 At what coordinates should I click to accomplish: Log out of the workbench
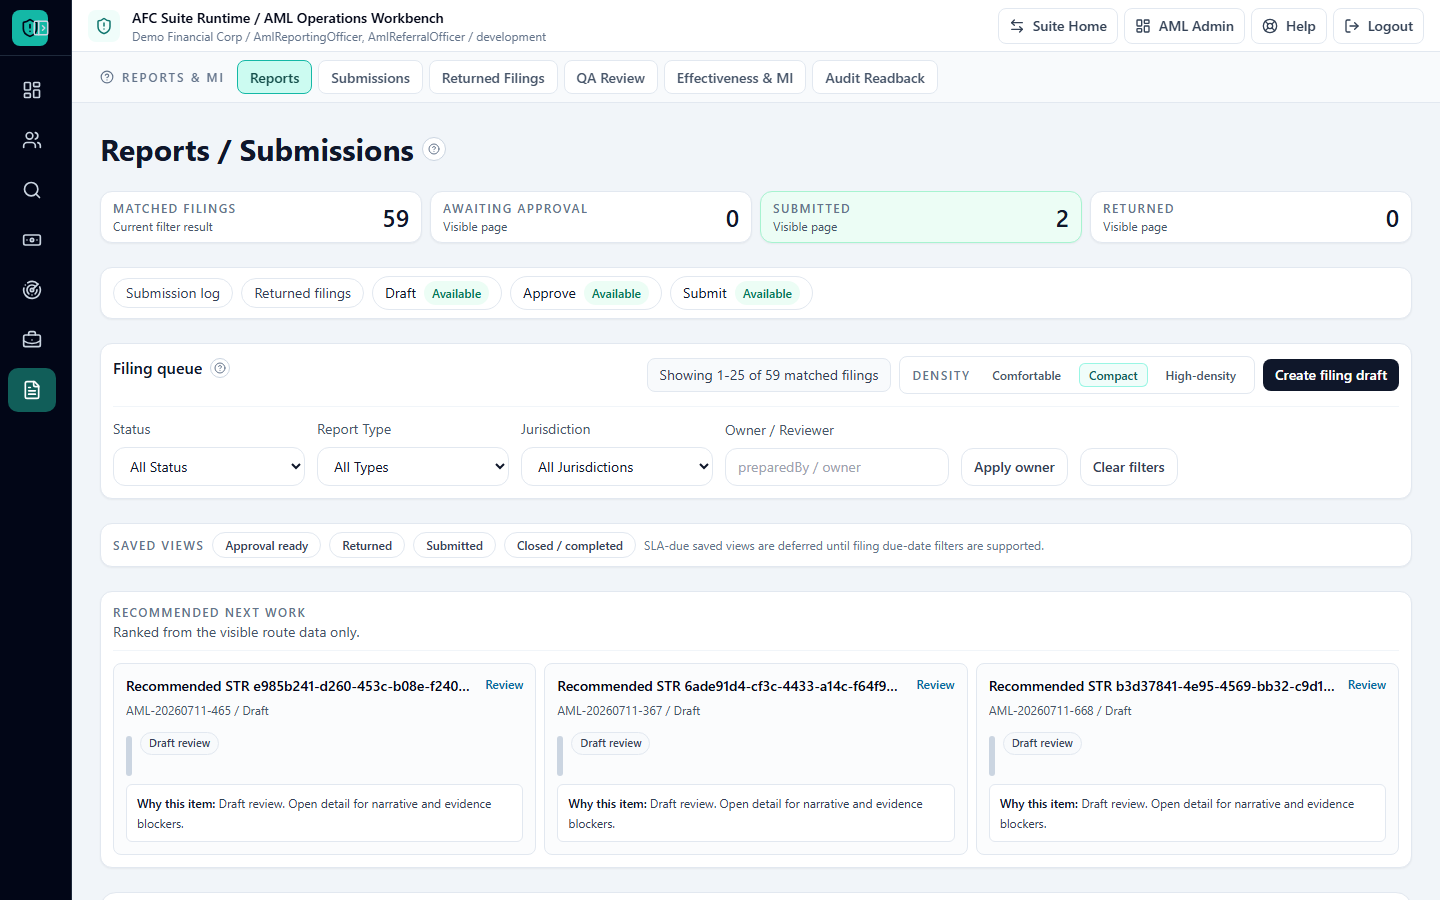tap(1378, 26)
